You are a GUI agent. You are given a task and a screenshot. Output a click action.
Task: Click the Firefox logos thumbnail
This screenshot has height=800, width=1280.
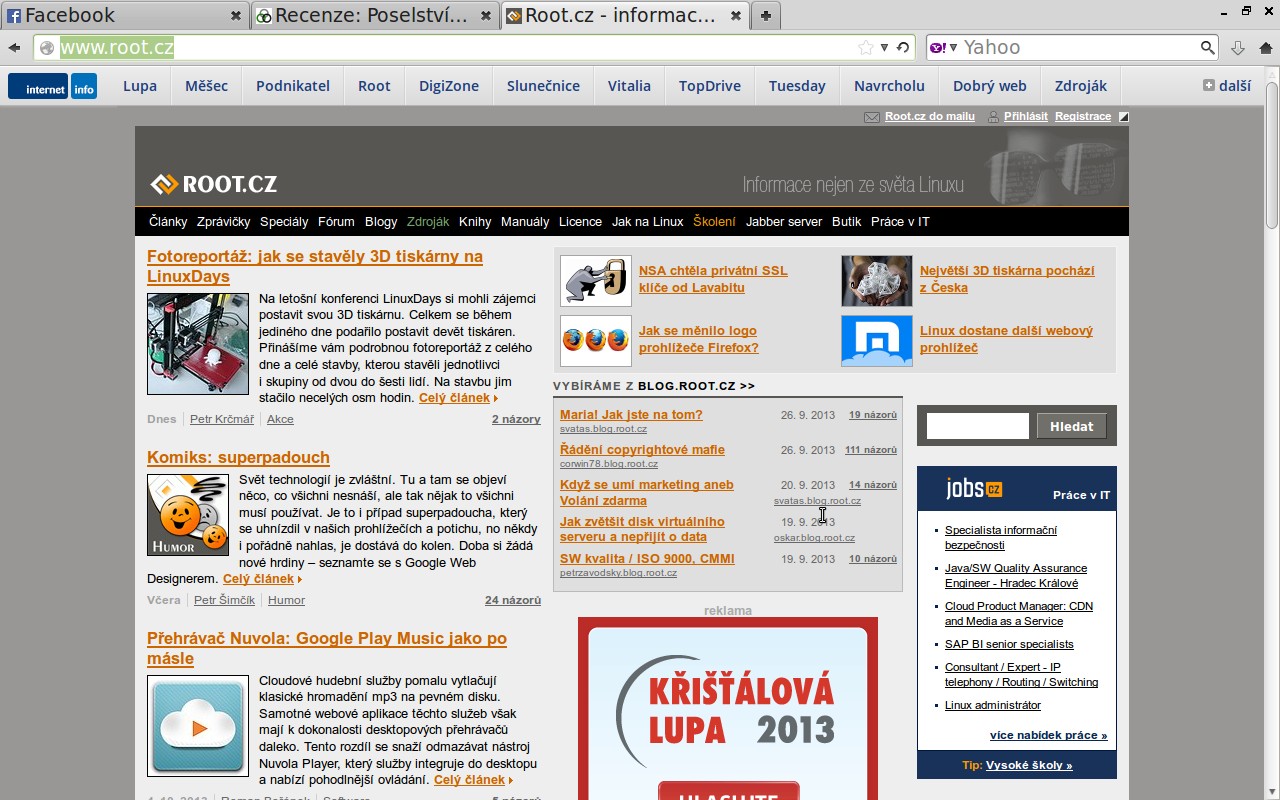[x=596, y=341]
